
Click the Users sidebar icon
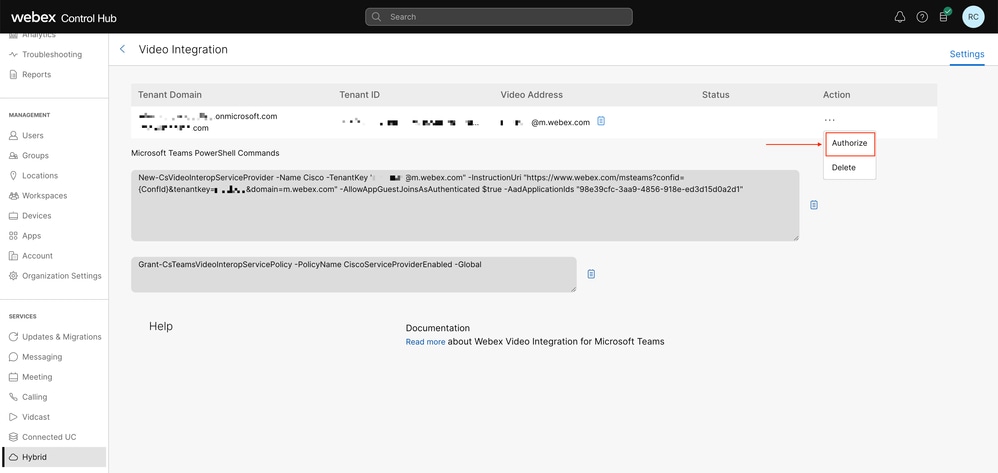[x=13, y=136]
